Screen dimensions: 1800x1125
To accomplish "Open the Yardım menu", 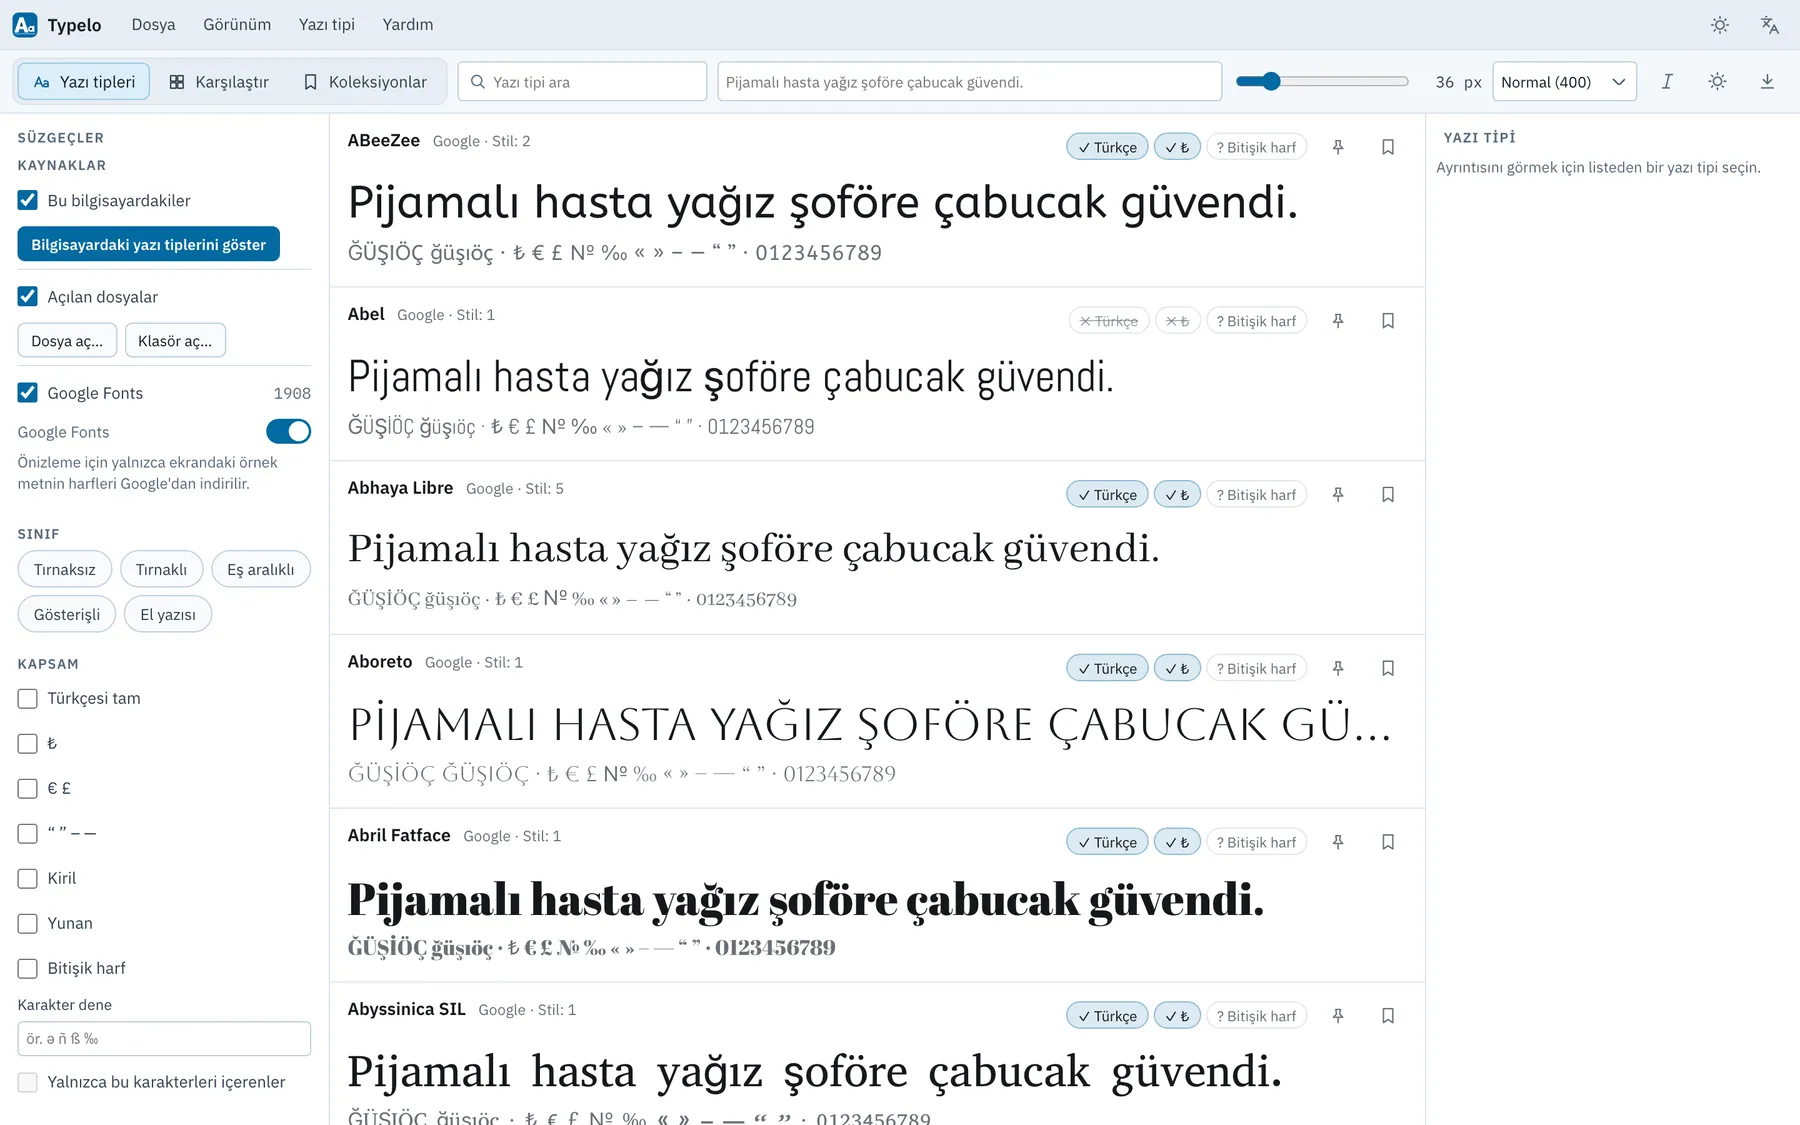I will tap(408, 25).
